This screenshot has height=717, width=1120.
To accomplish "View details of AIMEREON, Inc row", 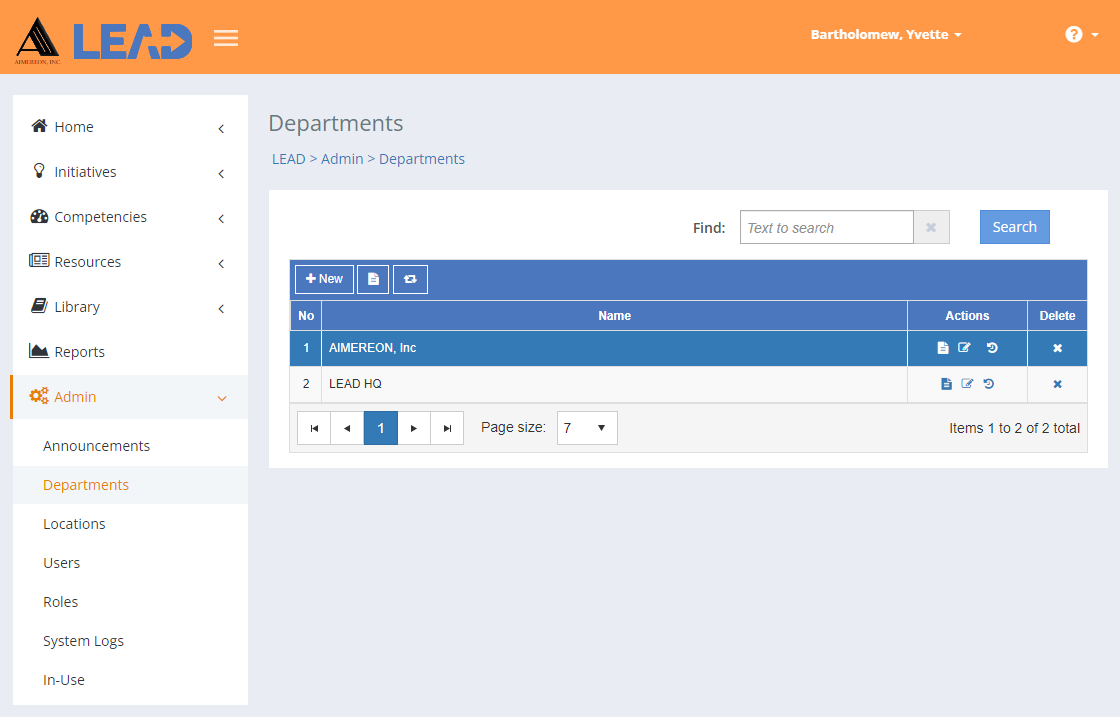I will [943, 348].
